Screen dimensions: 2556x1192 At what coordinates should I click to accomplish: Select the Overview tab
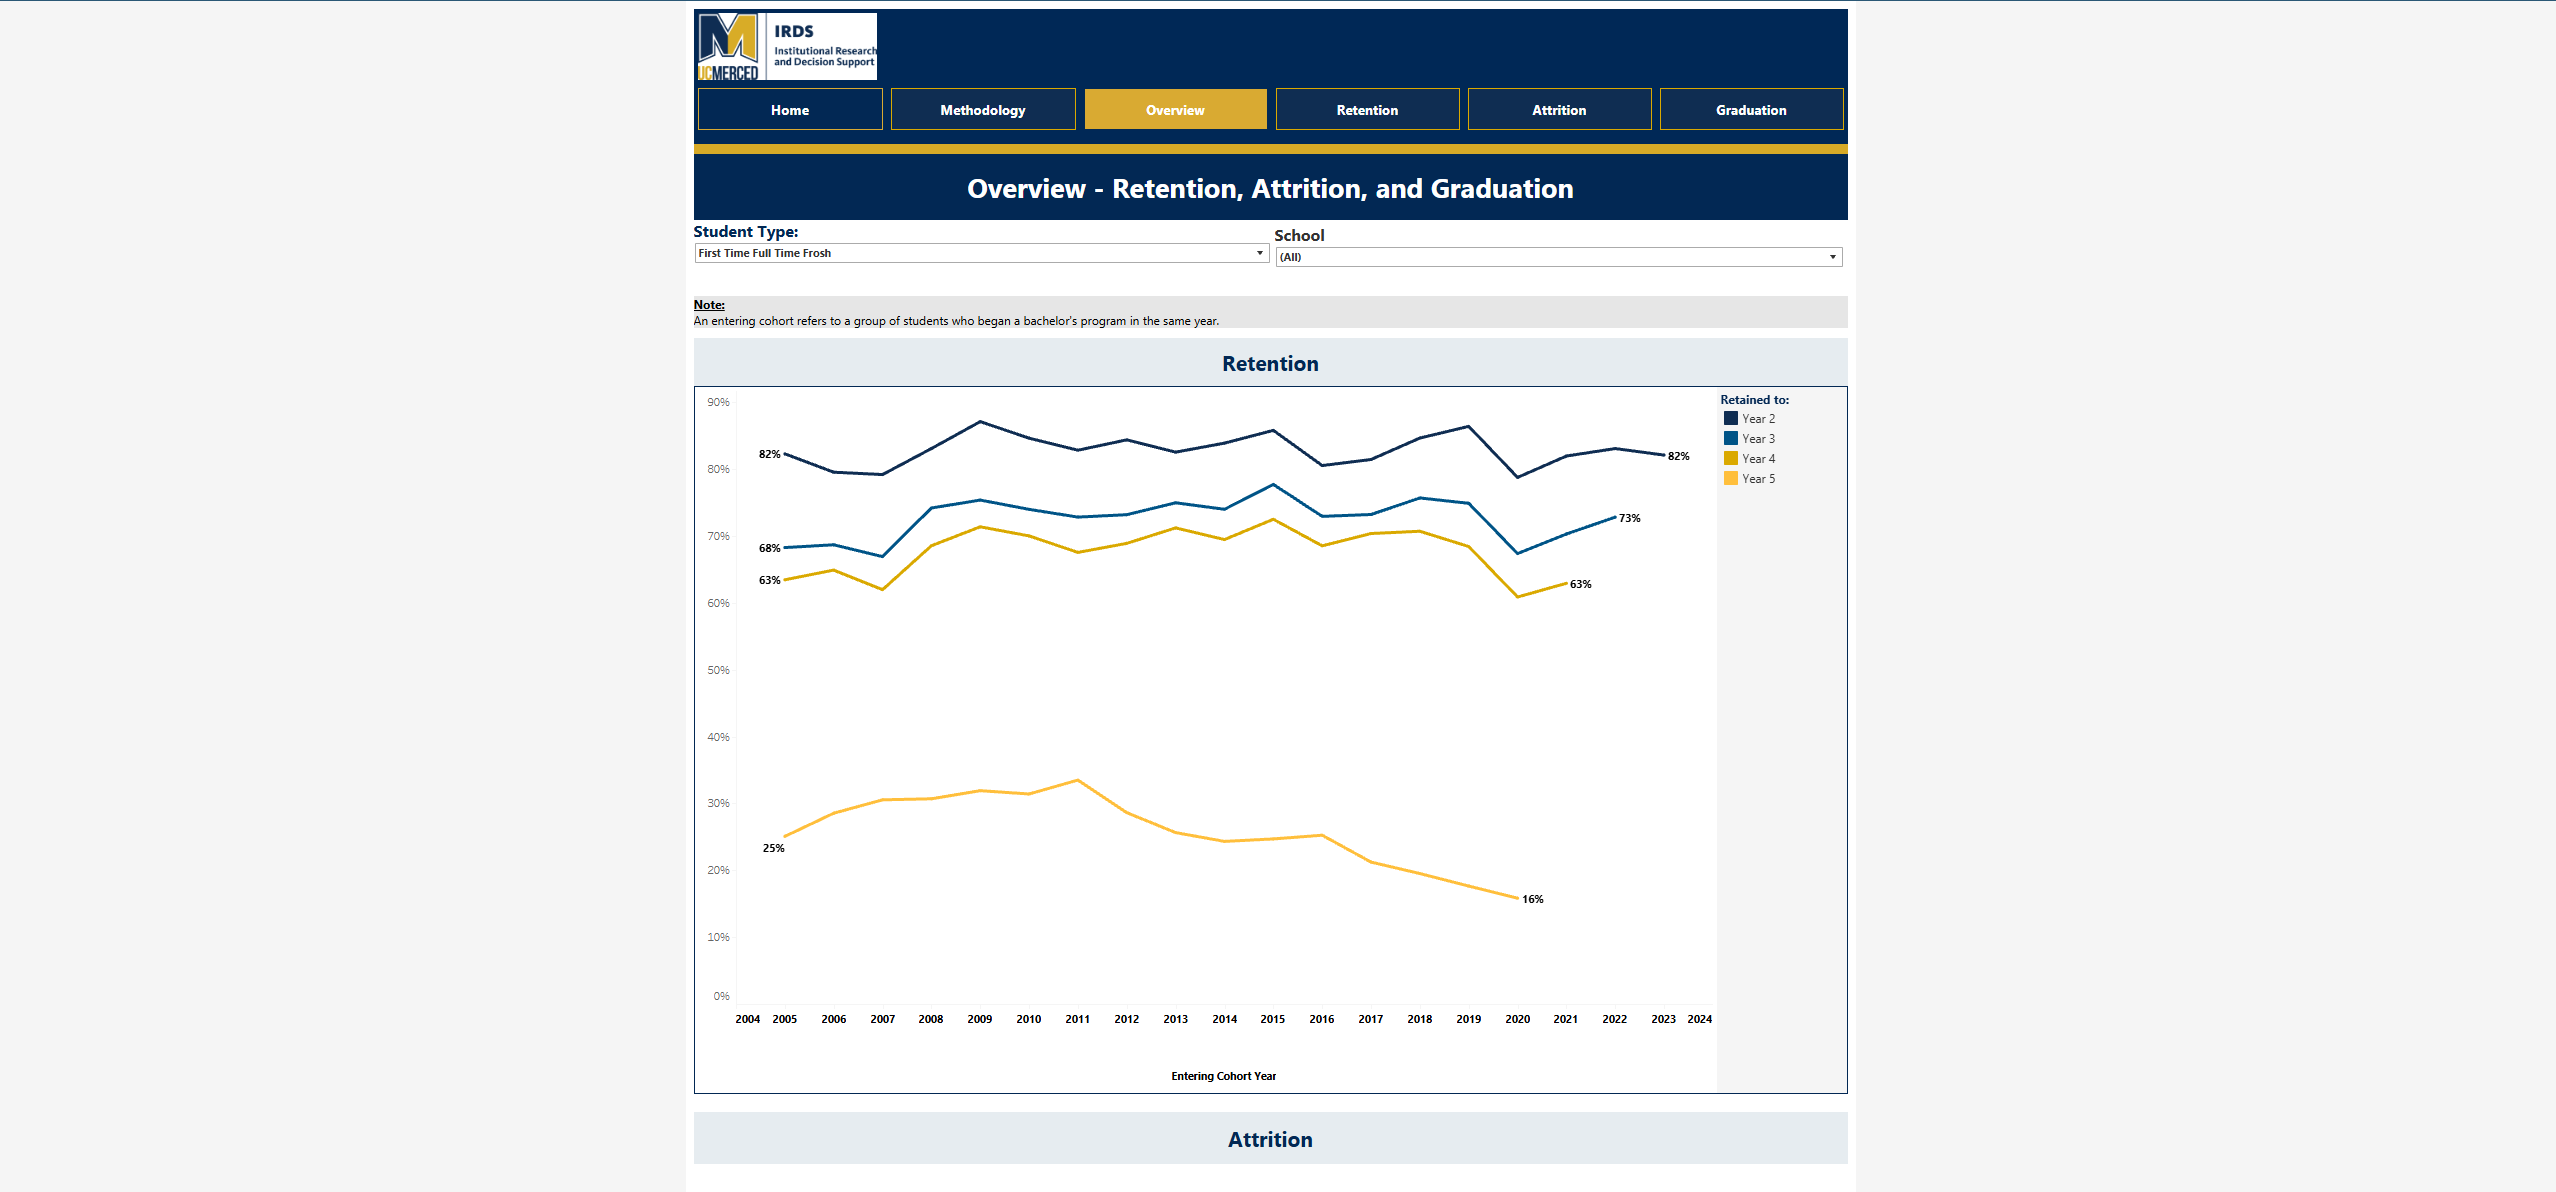click(x=1175, y=110)
